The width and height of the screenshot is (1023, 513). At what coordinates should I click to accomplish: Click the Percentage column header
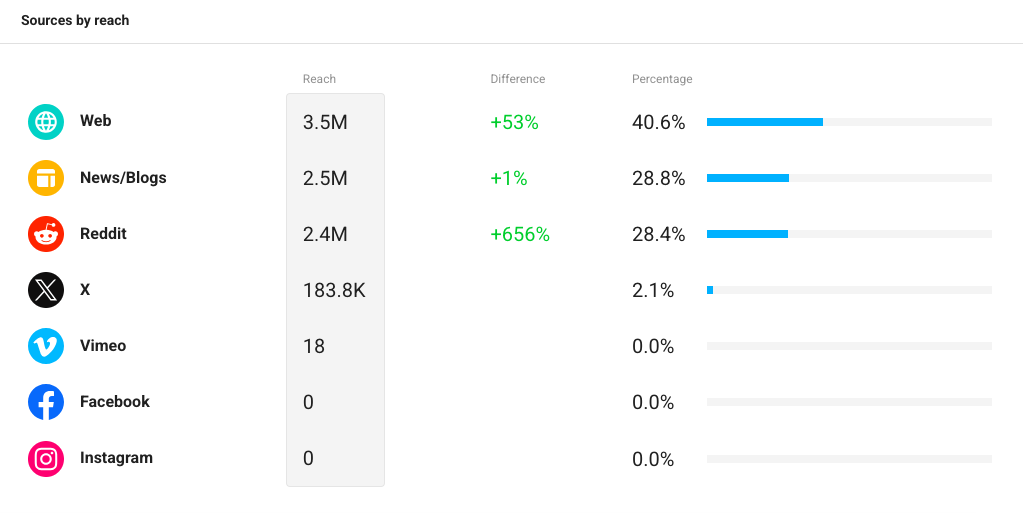[x=662, y=79]
